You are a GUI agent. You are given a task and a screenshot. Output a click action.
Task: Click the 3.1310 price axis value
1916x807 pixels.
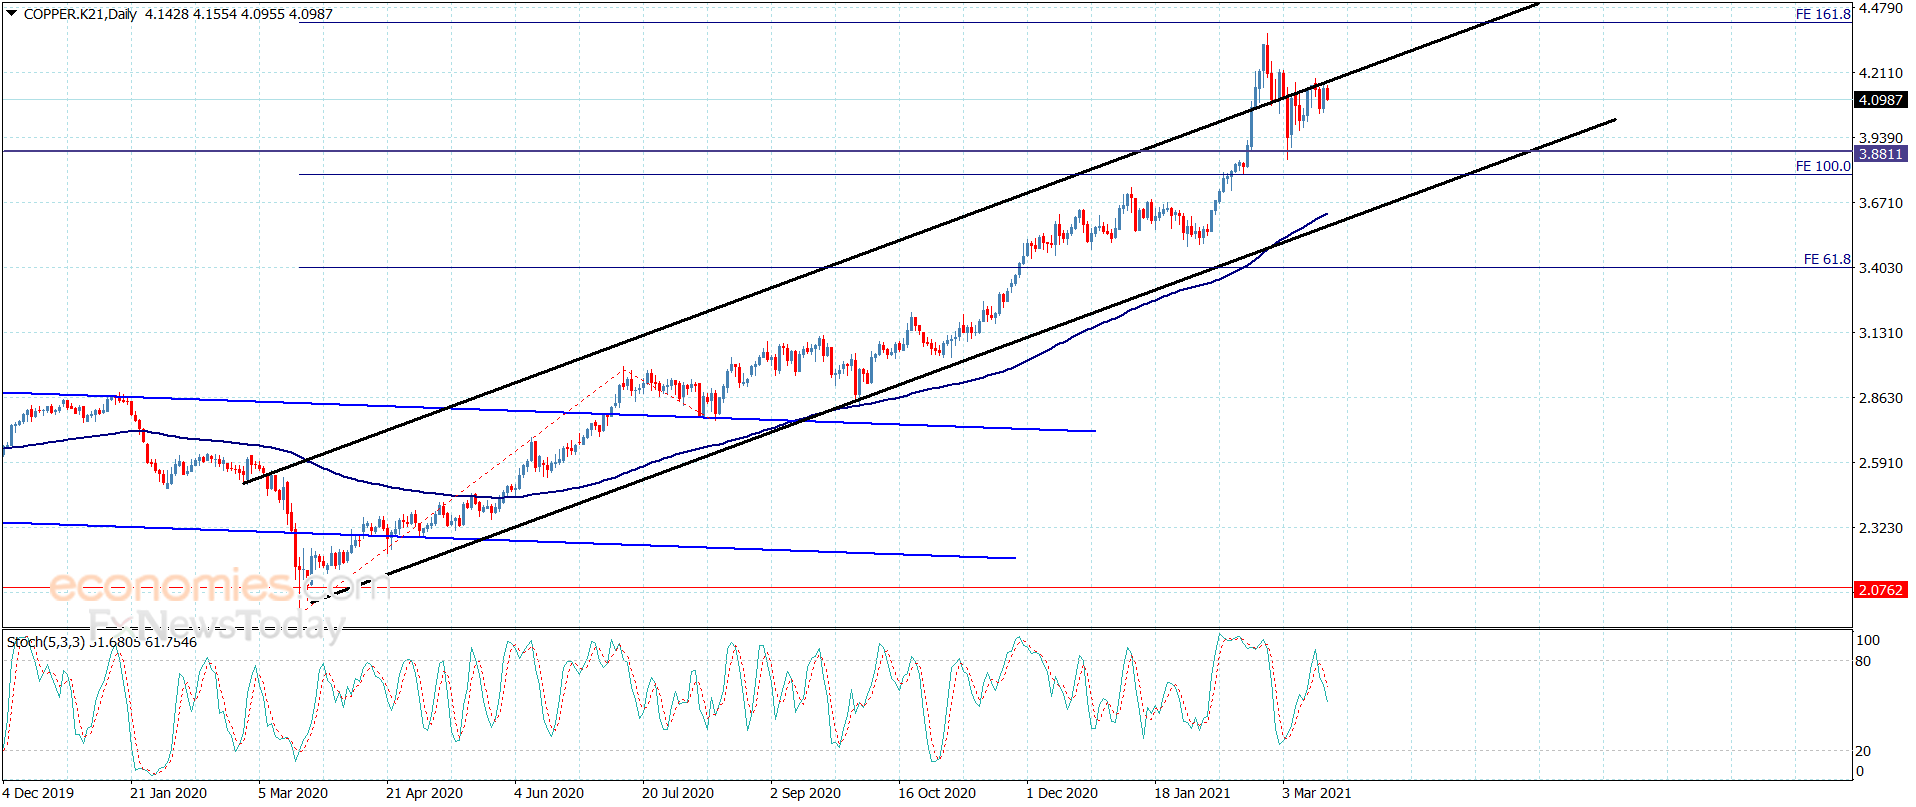1881,333
